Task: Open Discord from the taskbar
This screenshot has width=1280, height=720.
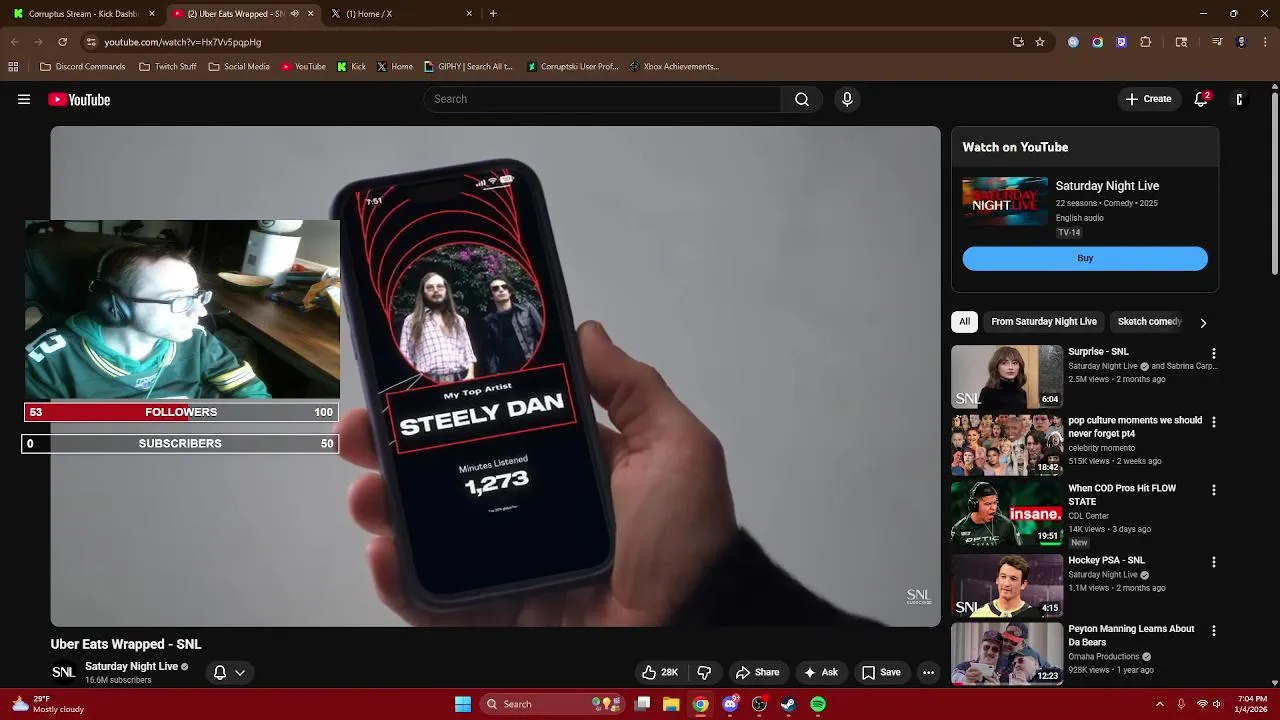Action: click(x=730, y=704)
